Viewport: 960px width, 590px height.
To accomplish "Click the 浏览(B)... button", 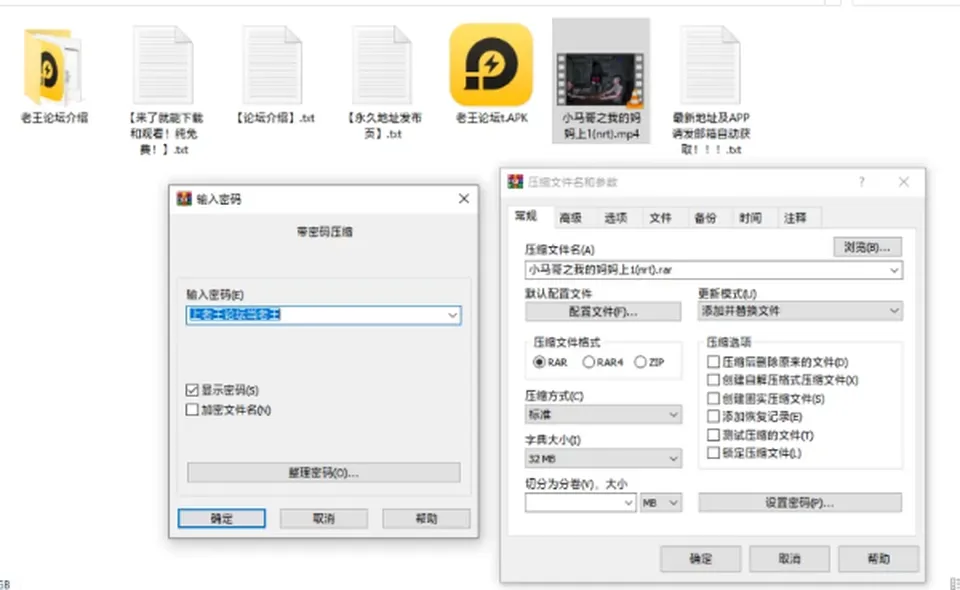I will (868, 247).
